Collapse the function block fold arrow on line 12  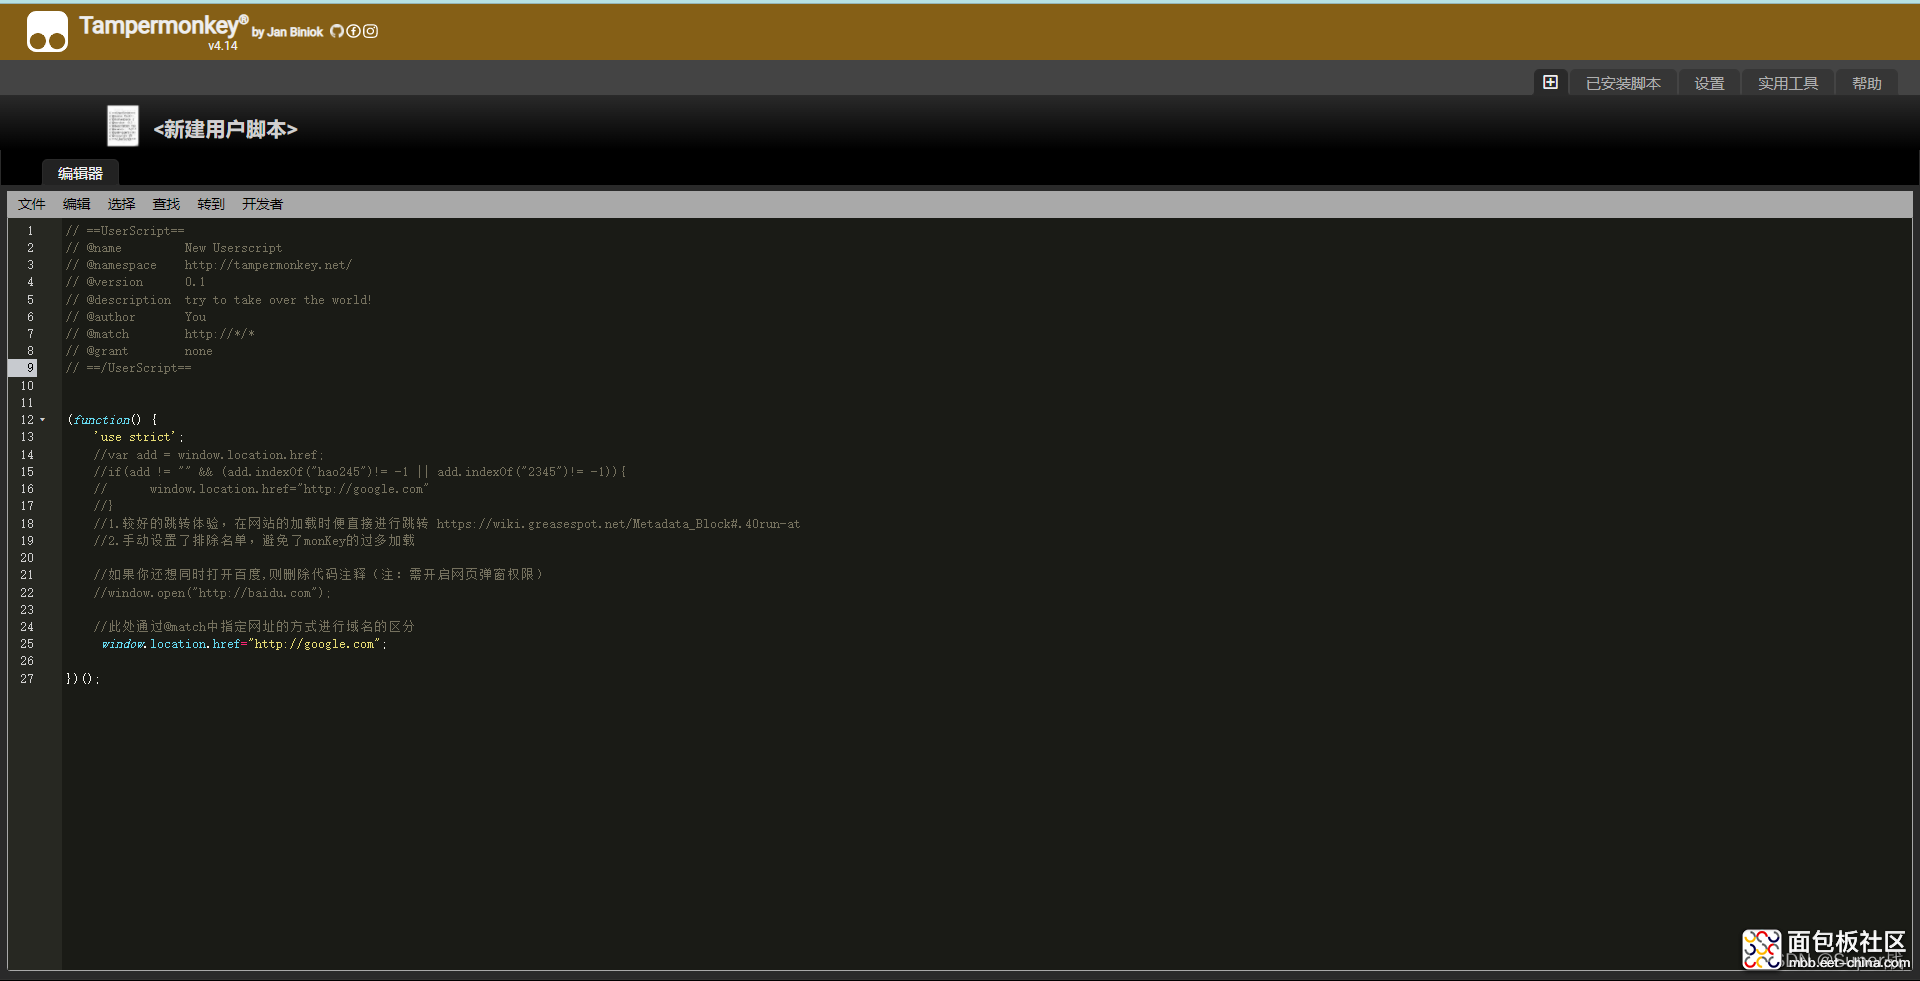pyautogui.click(x=43, y=420)
